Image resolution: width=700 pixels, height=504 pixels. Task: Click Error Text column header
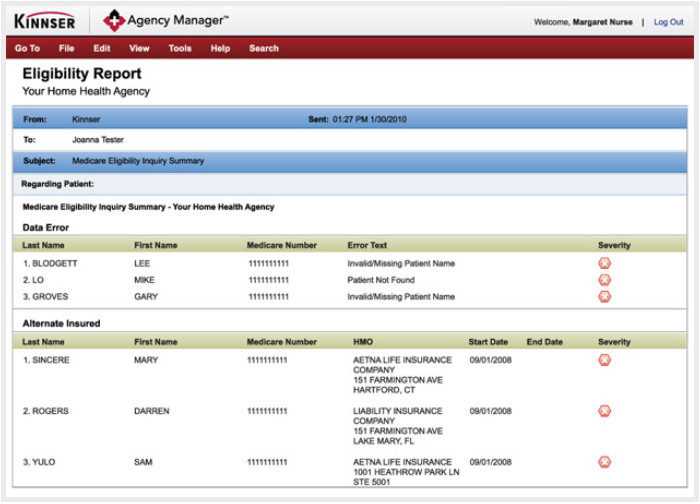pyautogui.click(x=367, y=245)
